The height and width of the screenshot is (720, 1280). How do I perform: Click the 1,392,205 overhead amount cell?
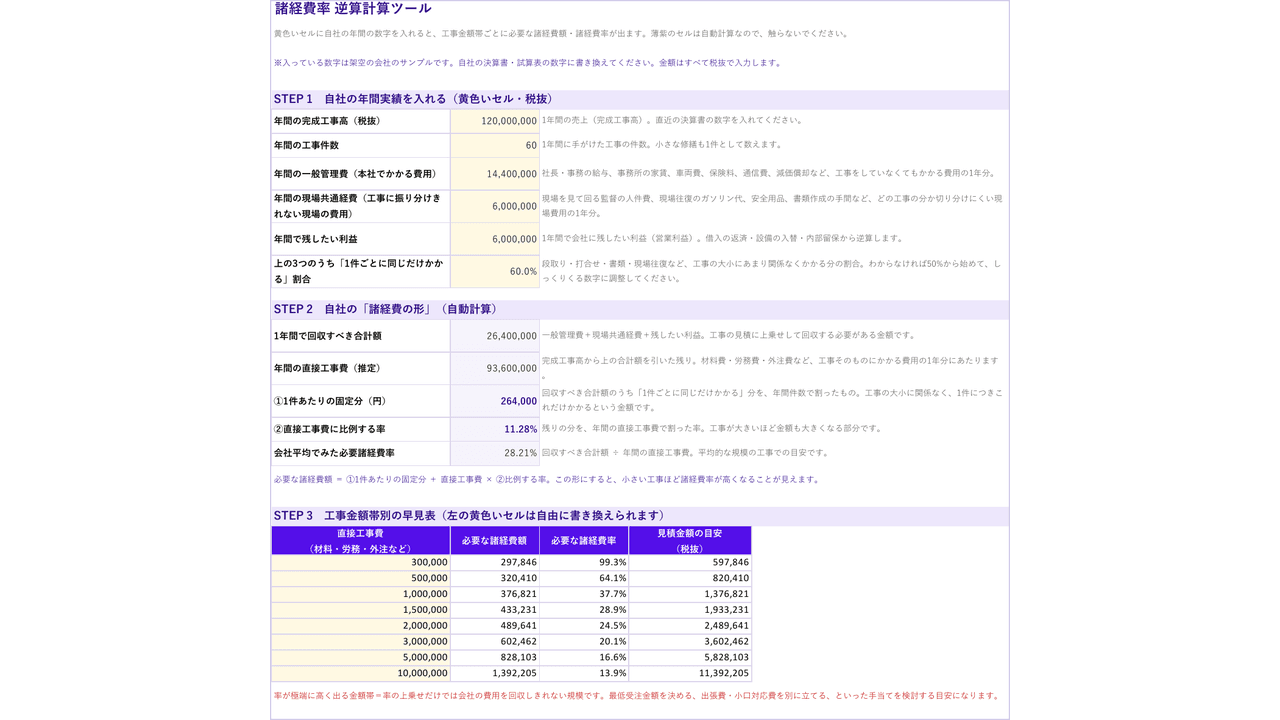tap(495, 674)
